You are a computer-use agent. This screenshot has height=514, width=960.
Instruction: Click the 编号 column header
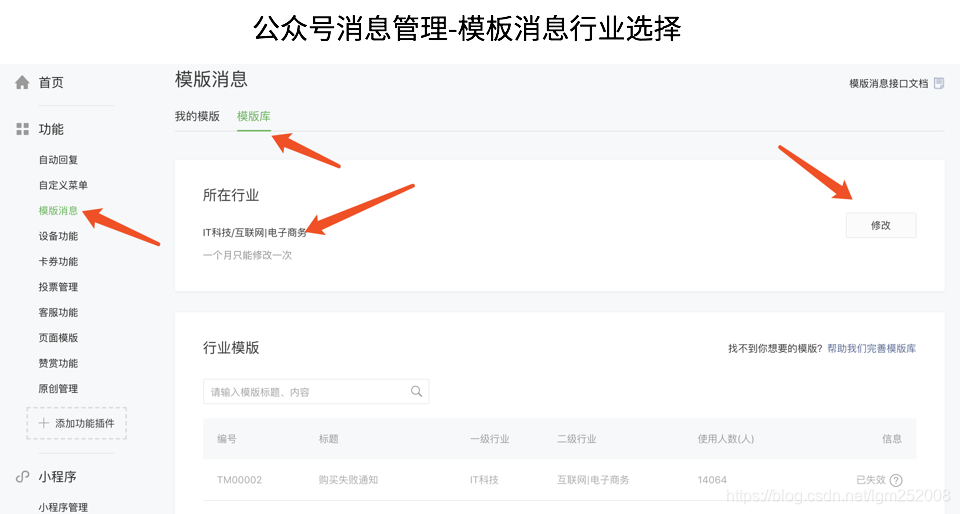click(x=227, y=439)
